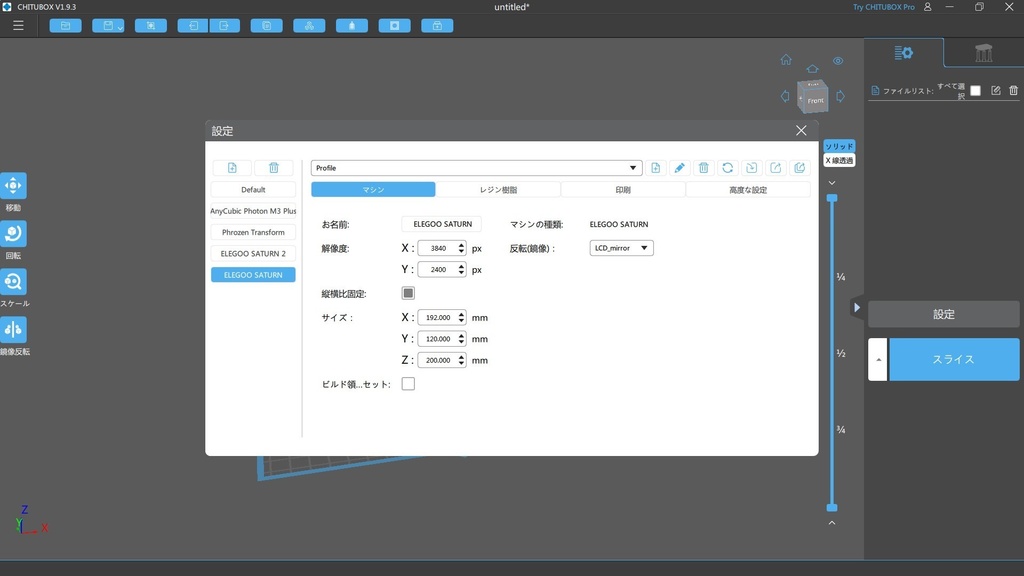Open the slice settings panel tab
1024x576 pixels.
pyautogui.click(x=904, y=53)
